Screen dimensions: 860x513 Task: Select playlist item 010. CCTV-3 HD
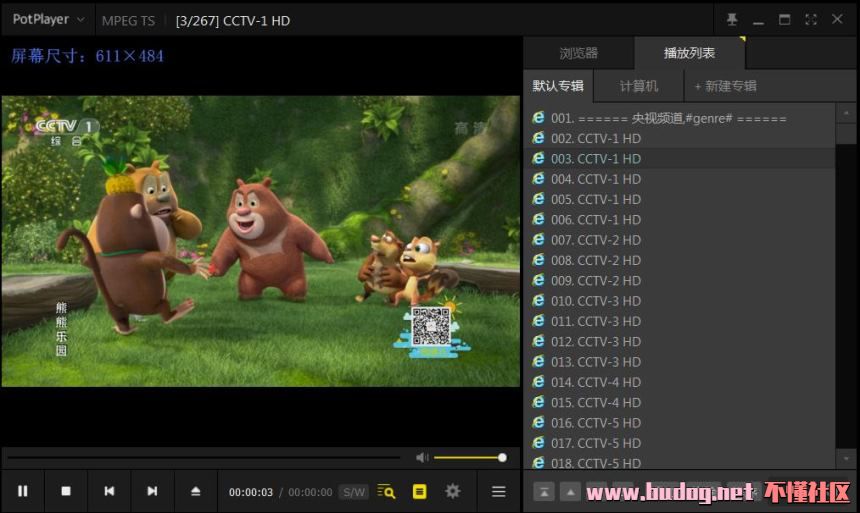click(679, 301)
